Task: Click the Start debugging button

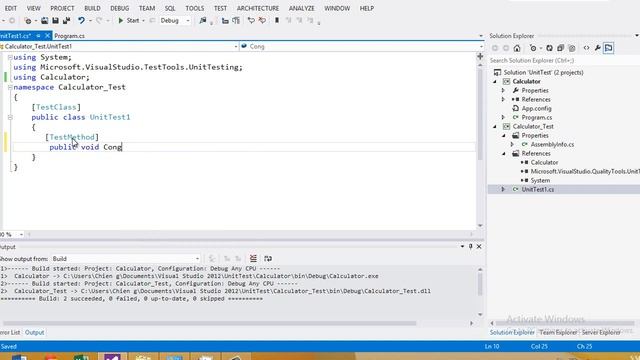Action: point(129,20)
